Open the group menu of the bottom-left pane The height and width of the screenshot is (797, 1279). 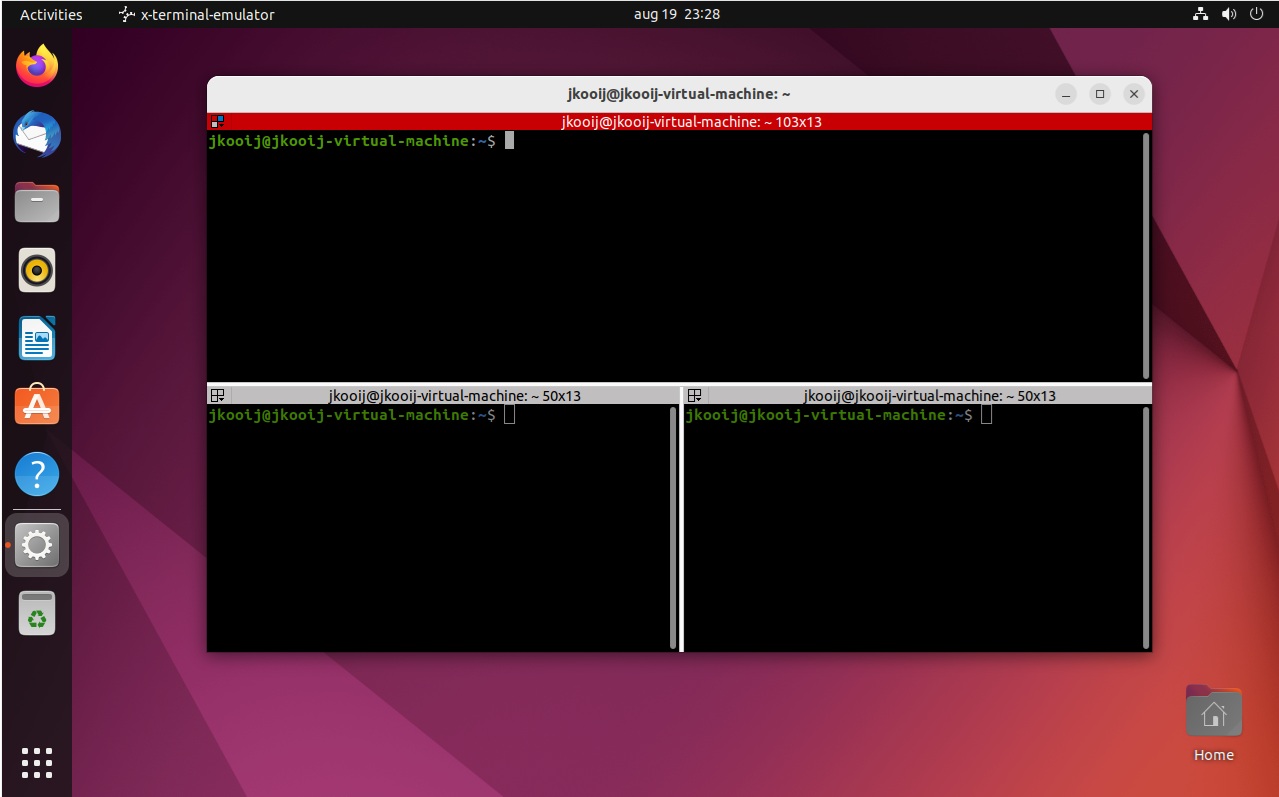(x=218, y=396)
